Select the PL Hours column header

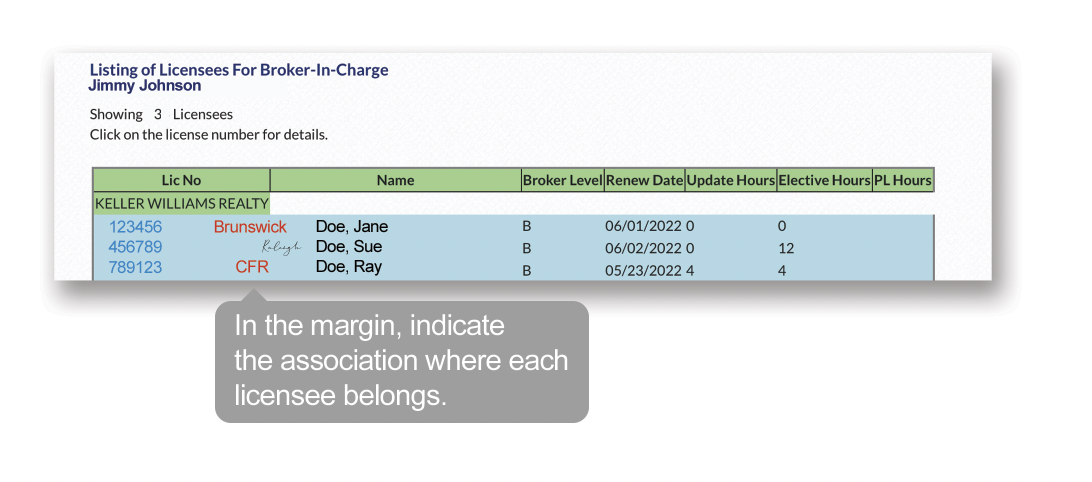point(903,181)
